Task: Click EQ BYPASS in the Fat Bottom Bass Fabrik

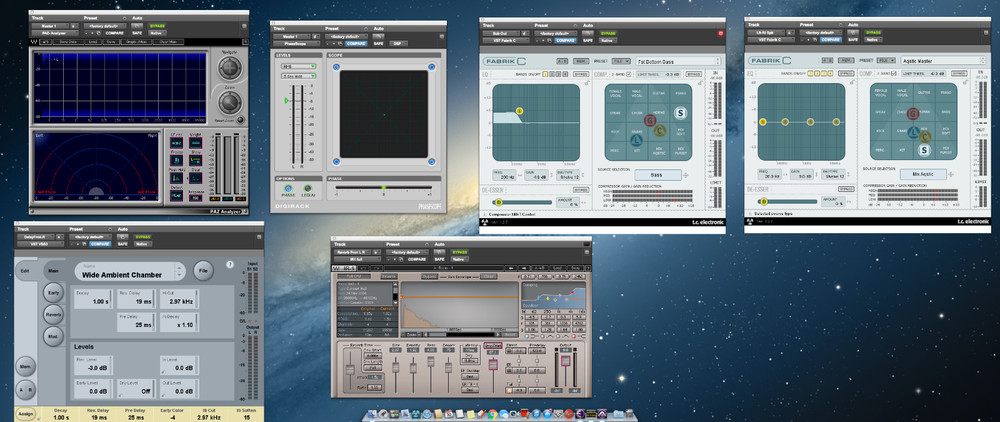Action: click(x=581, y=75)
